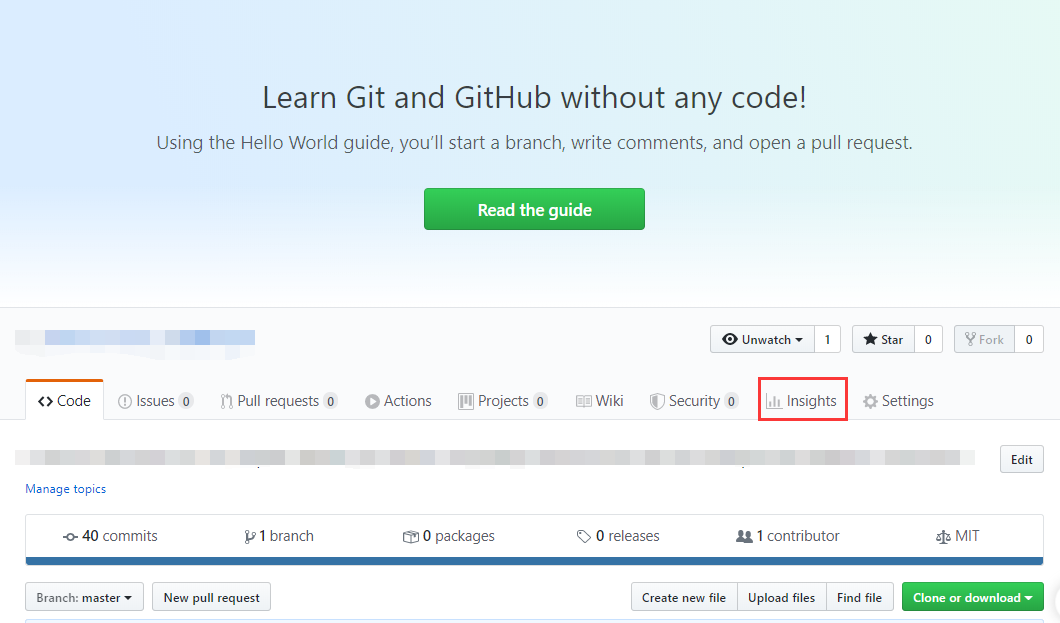The image size is (1060, 623).
Task: Click Edit next to the repository description
Action: pos(1021,459)
